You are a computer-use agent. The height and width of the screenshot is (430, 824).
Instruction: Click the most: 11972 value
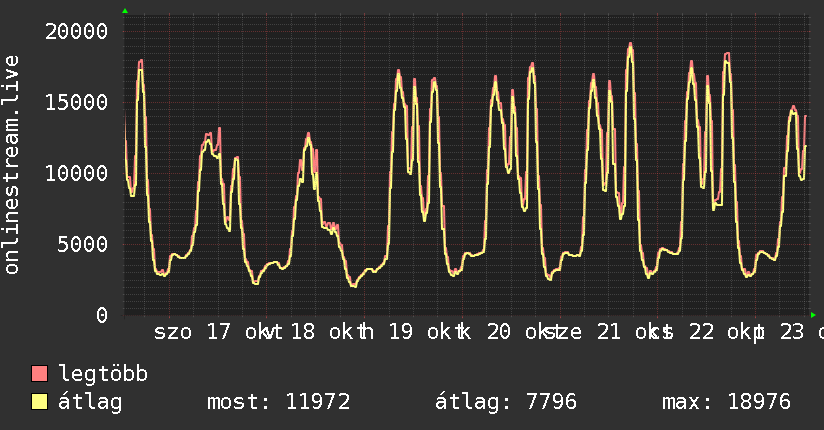279,402
